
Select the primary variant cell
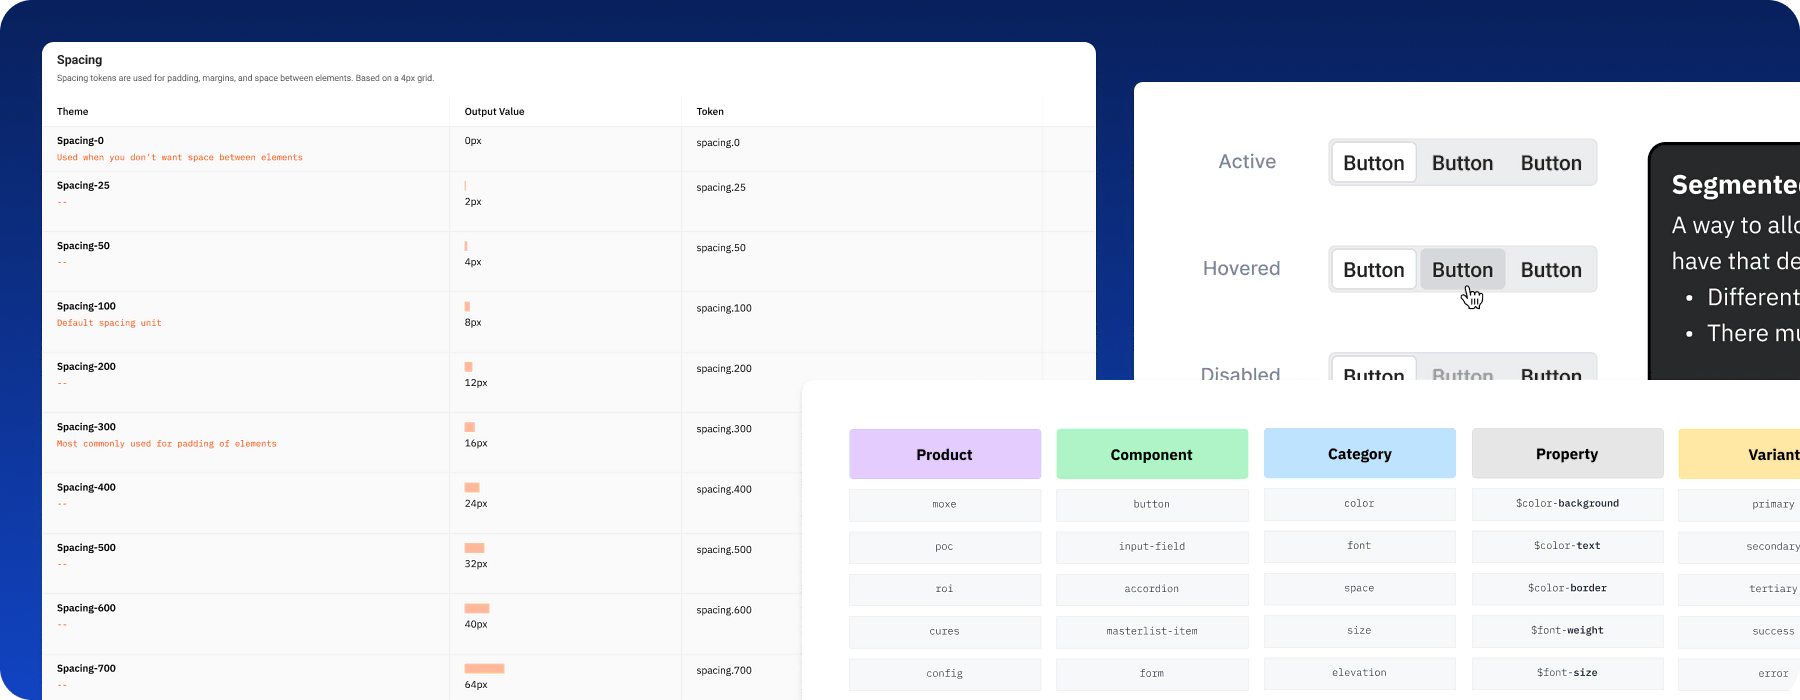coord(1739,504)
